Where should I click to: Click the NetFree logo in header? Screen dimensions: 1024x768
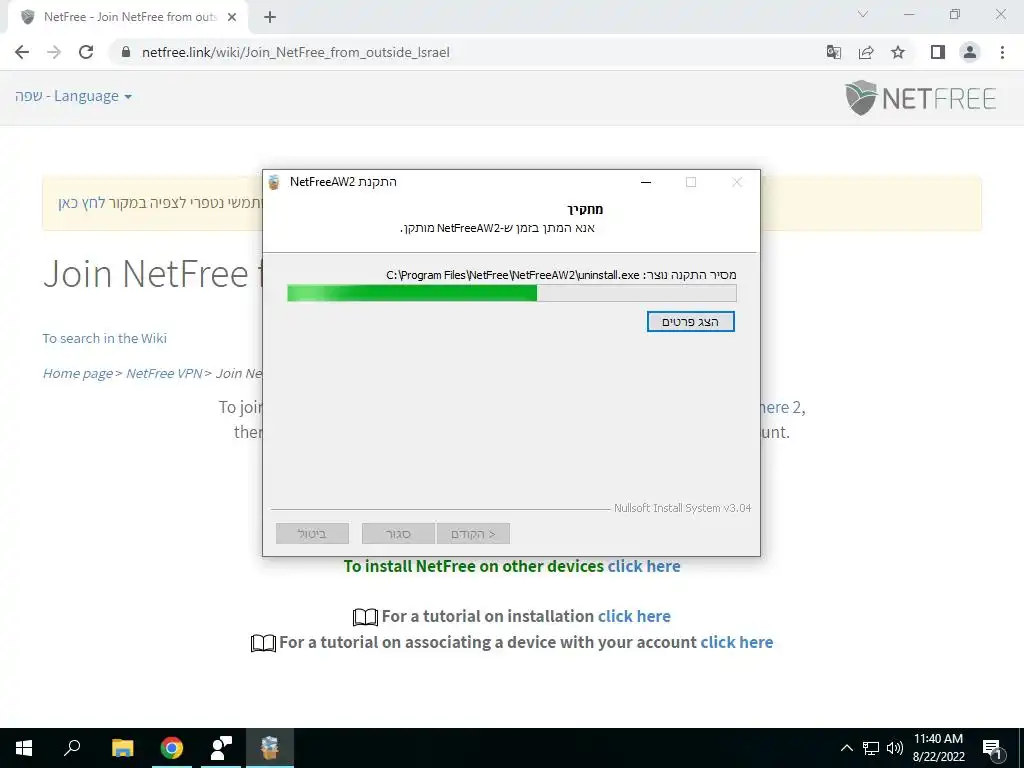point(920,98)
